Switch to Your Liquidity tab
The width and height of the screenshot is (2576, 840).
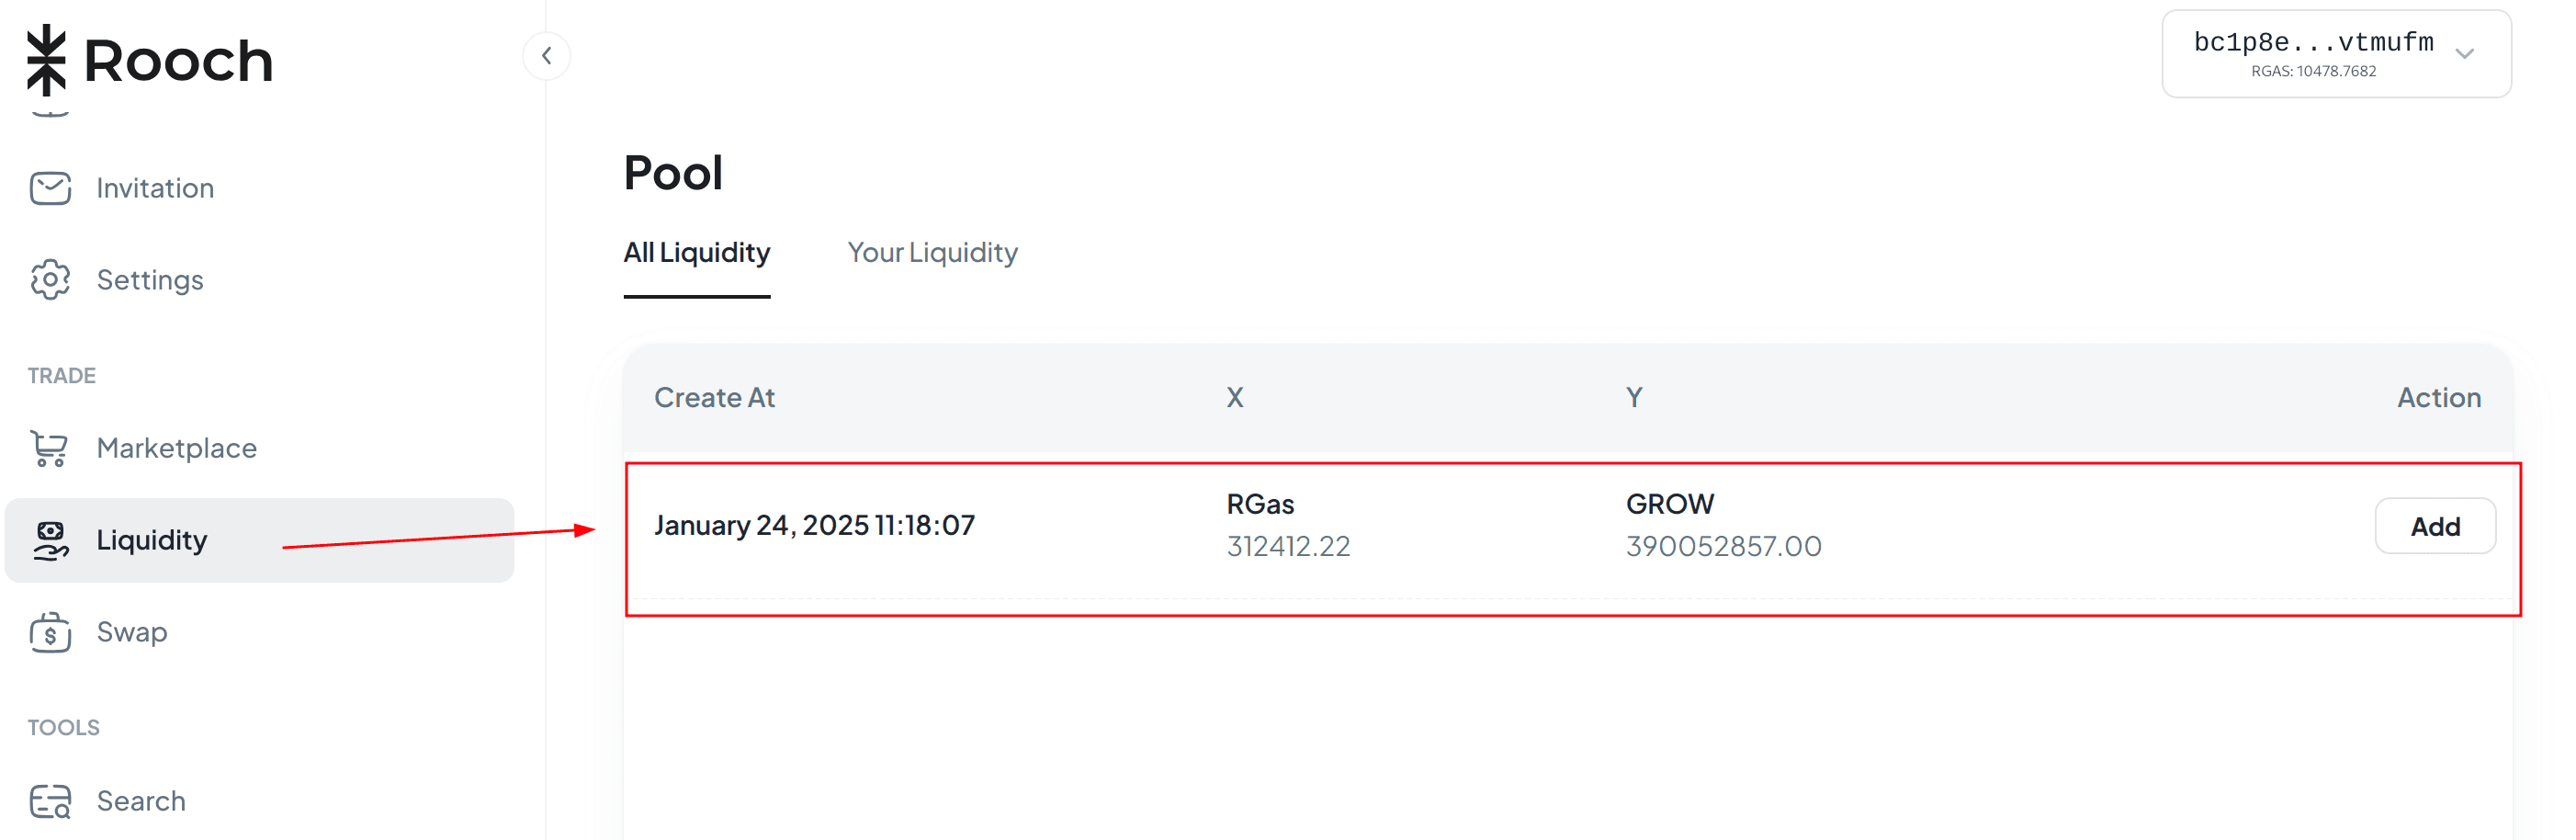(932, 252)
